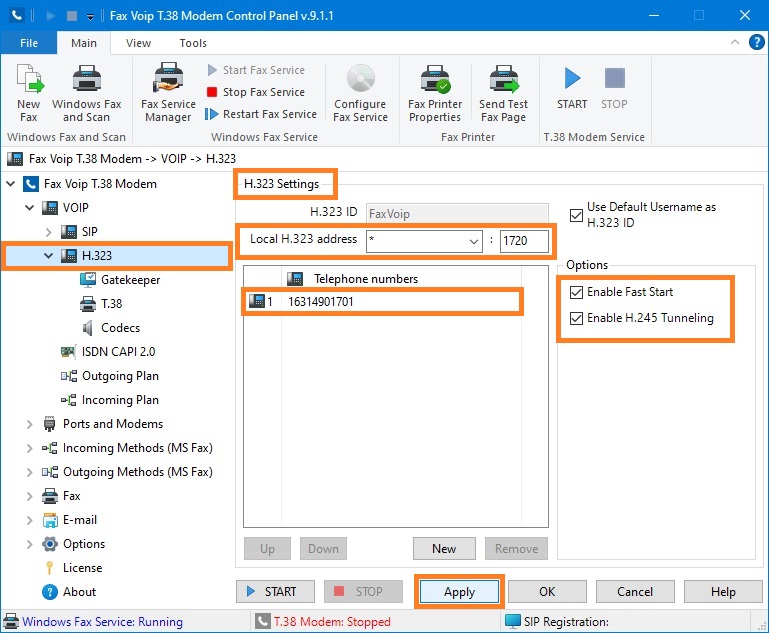Expand the Options tree node

click(29, 544)
